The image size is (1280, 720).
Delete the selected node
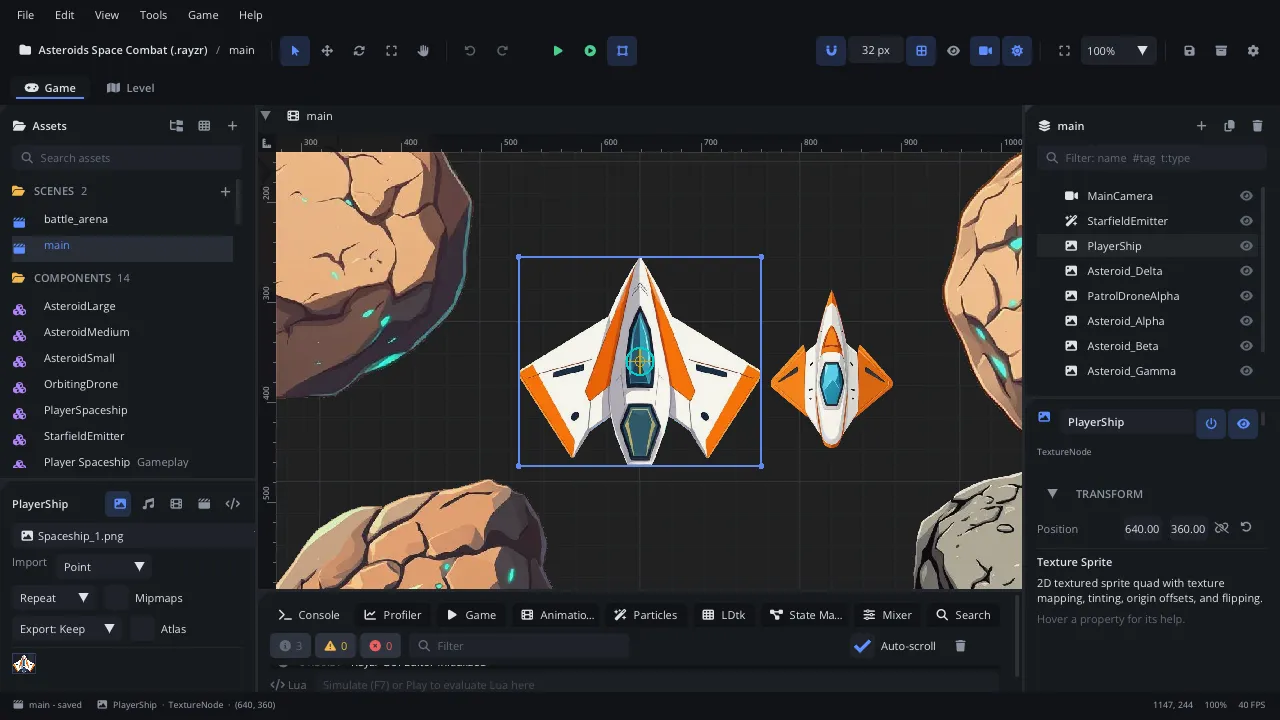click(x=1257, y=126)
